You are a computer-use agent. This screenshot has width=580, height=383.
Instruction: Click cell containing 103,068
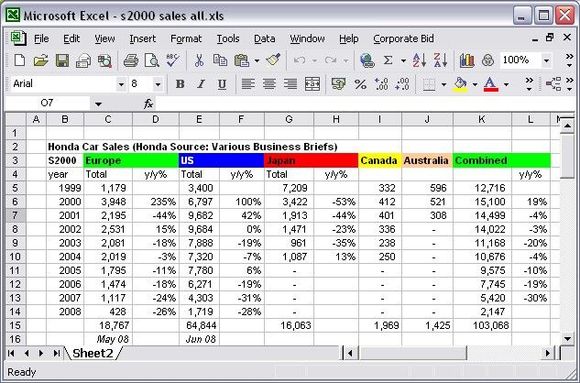pyautogui.click(x=482, y=325)
